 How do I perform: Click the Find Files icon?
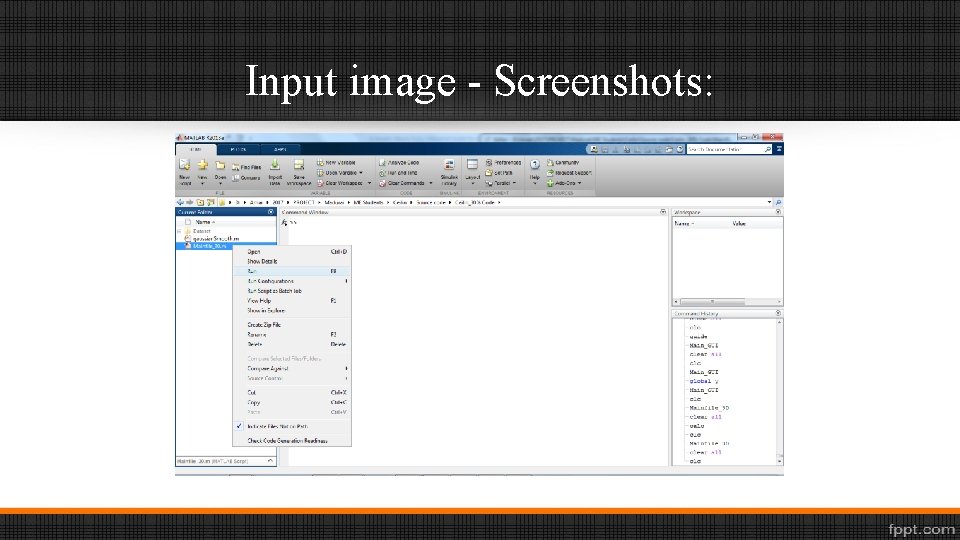[x=236, y=167]
